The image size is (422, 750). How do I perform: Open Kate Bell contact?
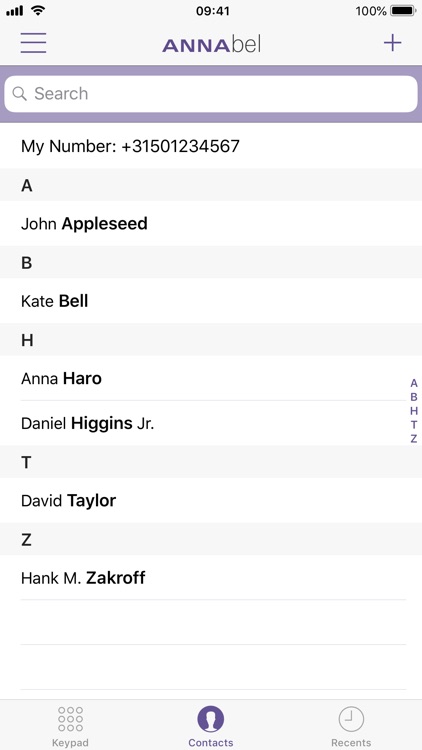click(211, 301)
